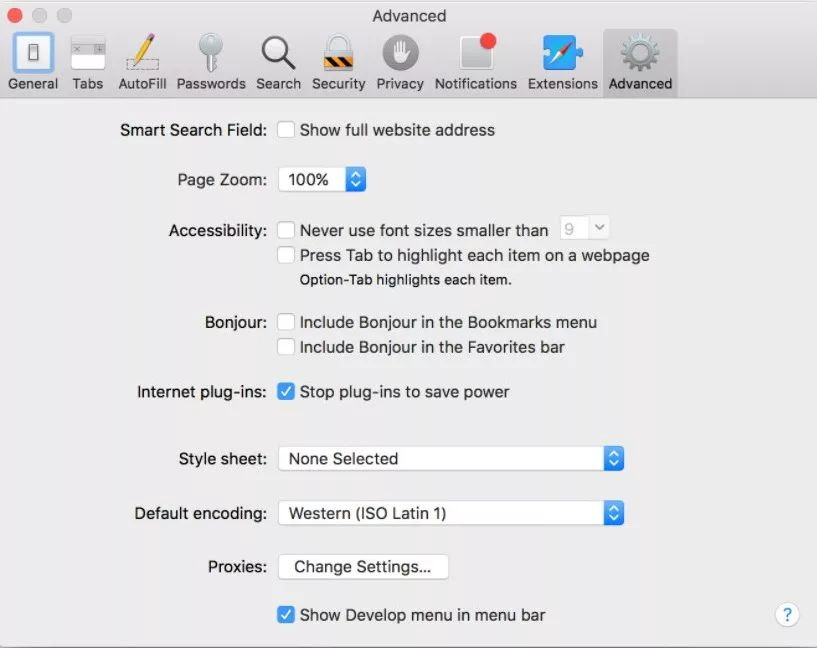This screenshot has height=648, width=817.
Task: Click the 'Accessibility:' label
Action: [x=218, y=230]
